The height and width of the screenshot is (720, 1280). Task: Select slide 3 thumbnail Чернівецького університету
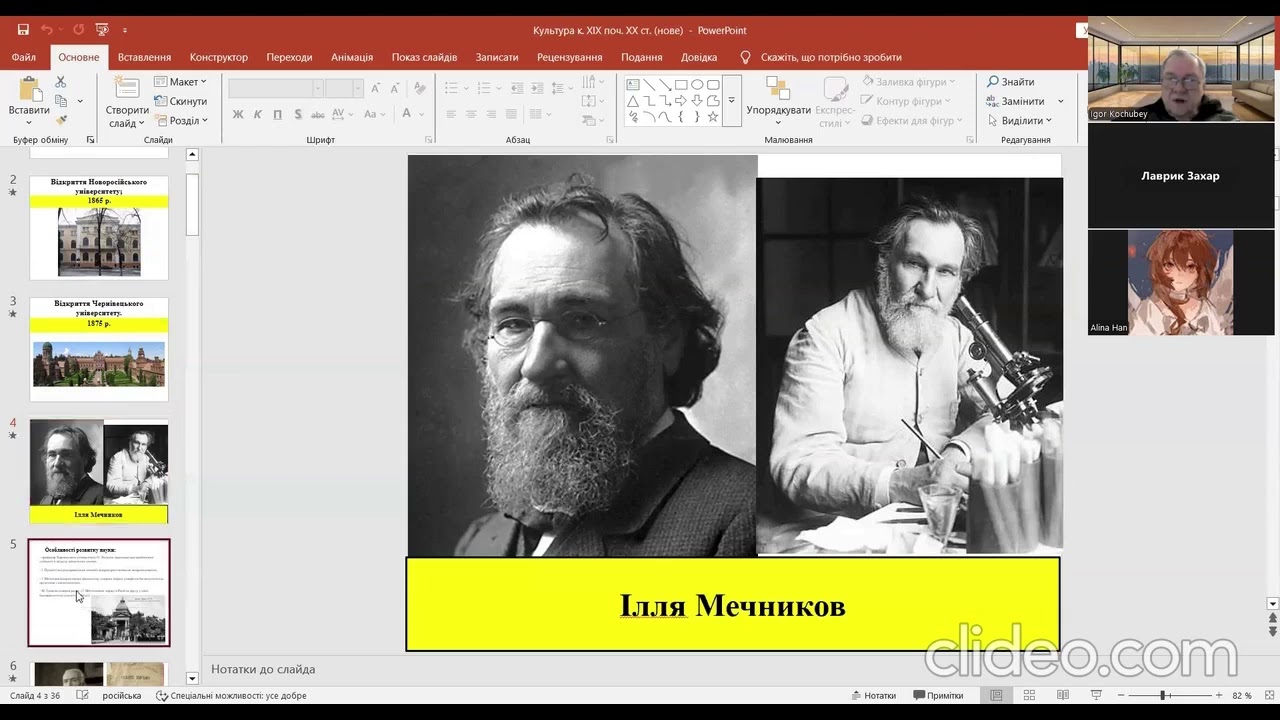(99, 349)
